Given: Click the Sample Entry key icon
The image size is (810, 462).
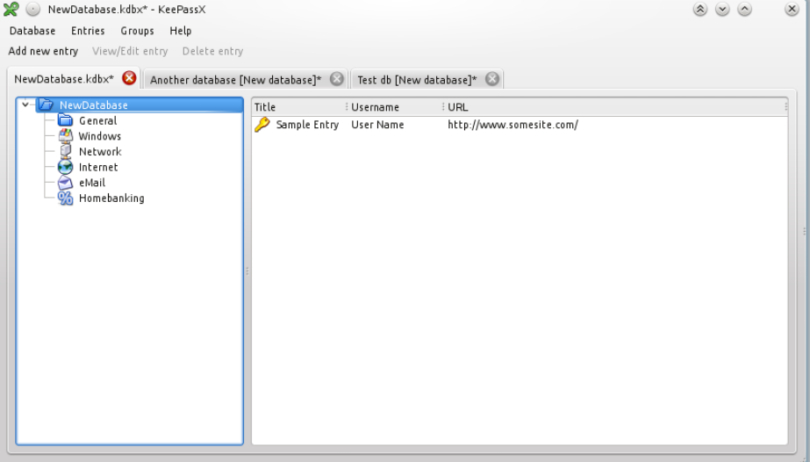Looking at the screenshot, I should pos(262,125).
